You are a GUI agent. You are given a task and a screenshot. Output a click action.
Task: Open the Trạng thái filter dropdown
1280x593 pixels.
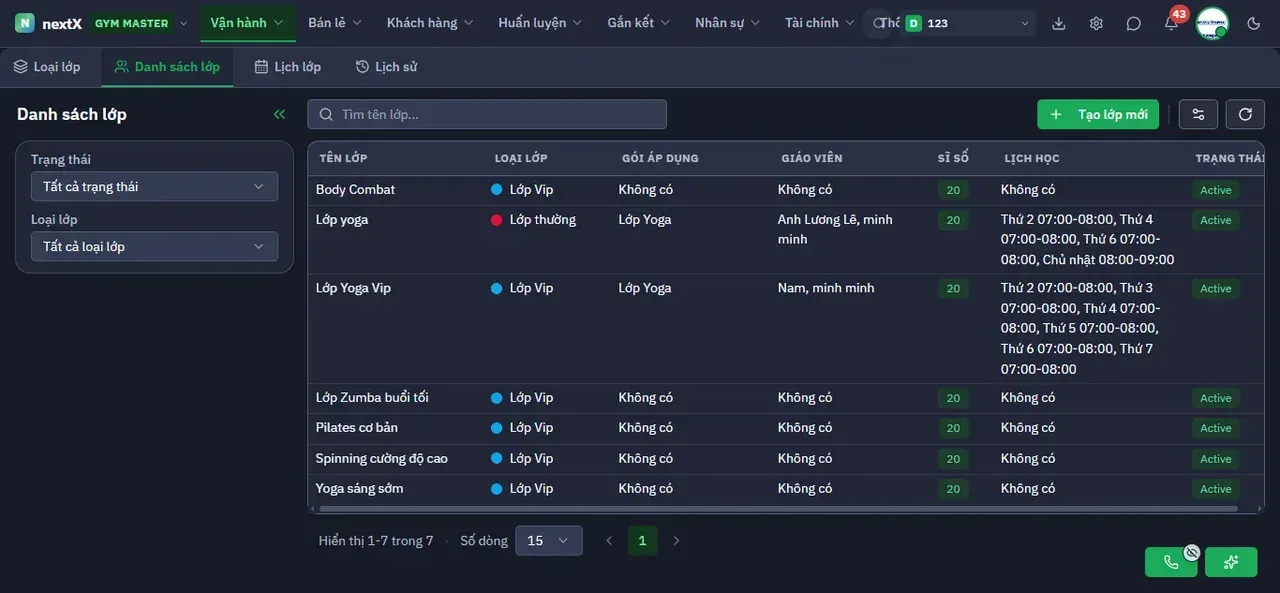click(x=154, y=187)
